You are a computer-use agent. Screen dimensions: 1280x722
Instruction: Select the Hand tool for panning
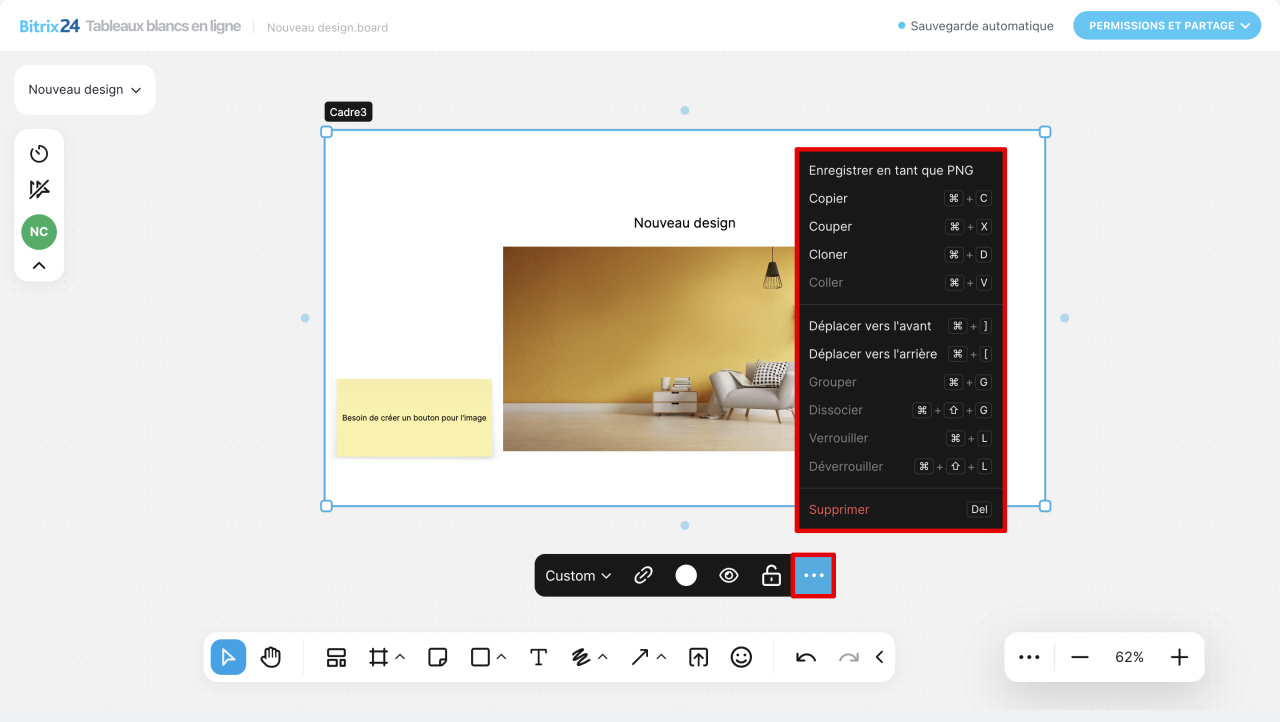pyautogui.click(x=271, y=657)
